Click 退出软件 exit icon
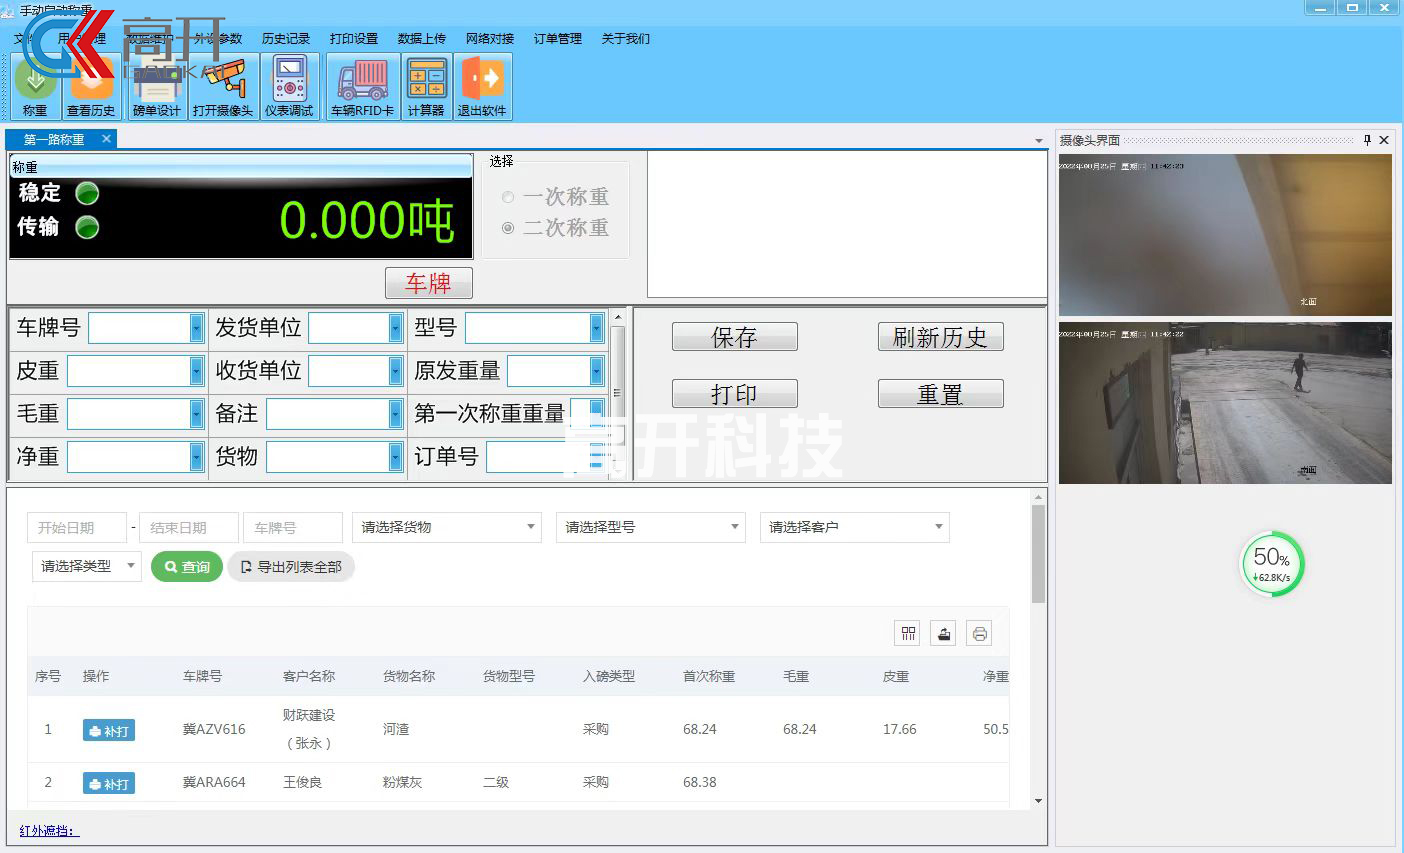Viewport: 1404px width, 853px height. 482,87
